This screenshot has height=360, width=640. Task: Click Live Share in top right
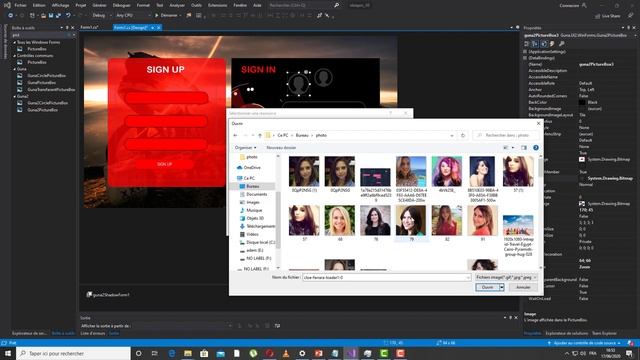click(x=607, y=16)
